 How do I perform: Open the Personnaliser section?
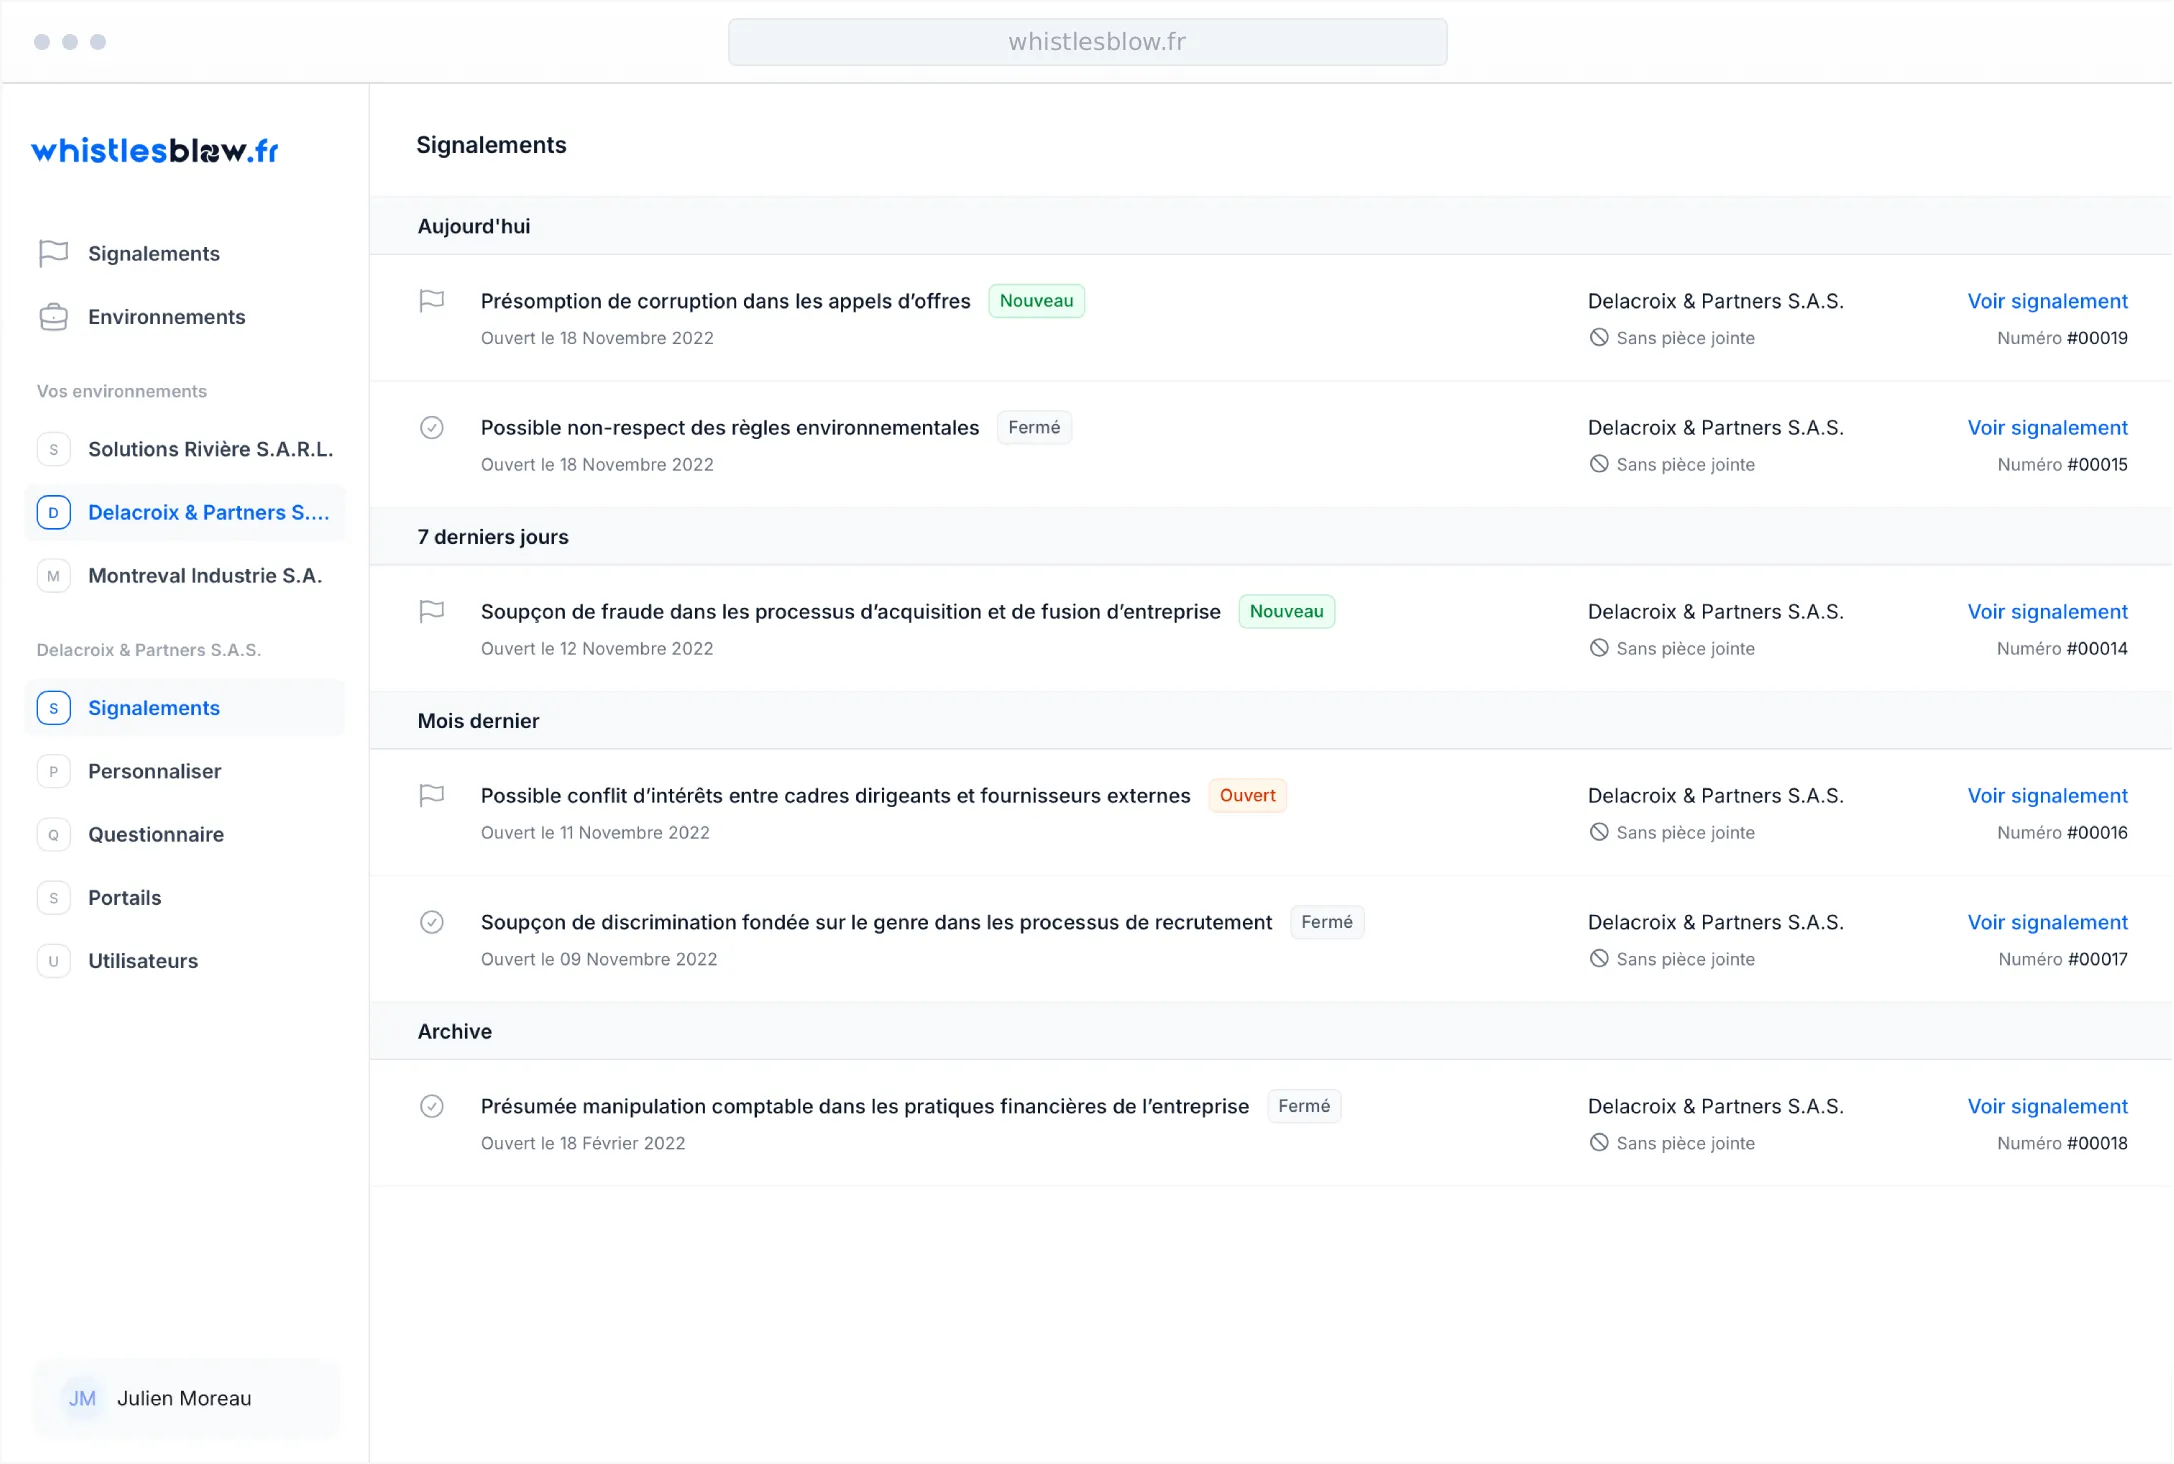click(x=154, y=771)
